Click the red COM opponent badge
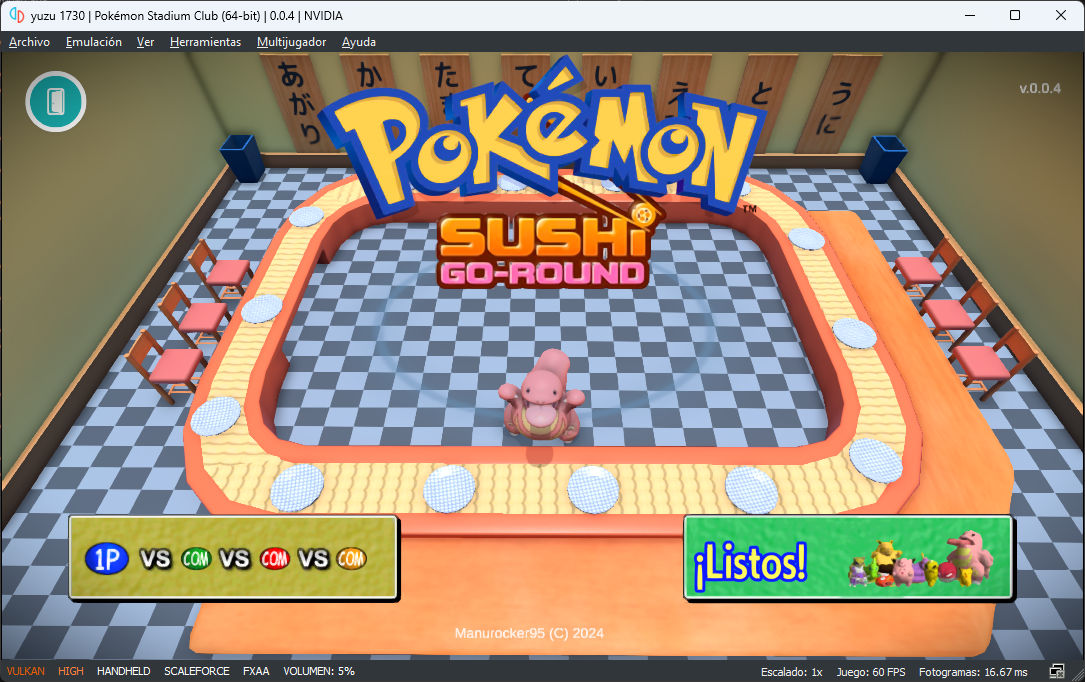 click(275, 559)
